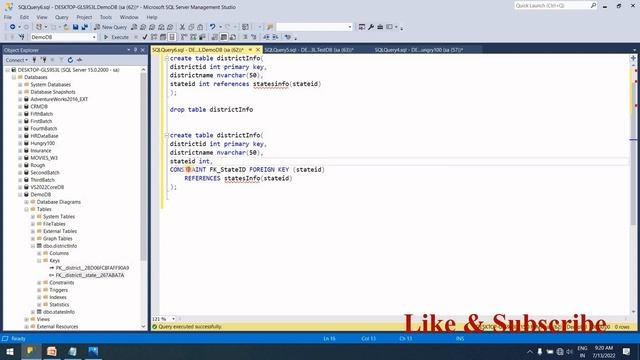Cut selected text with the scissors icon
This screenshot has width=640, height=360.
tap(182, 27)
